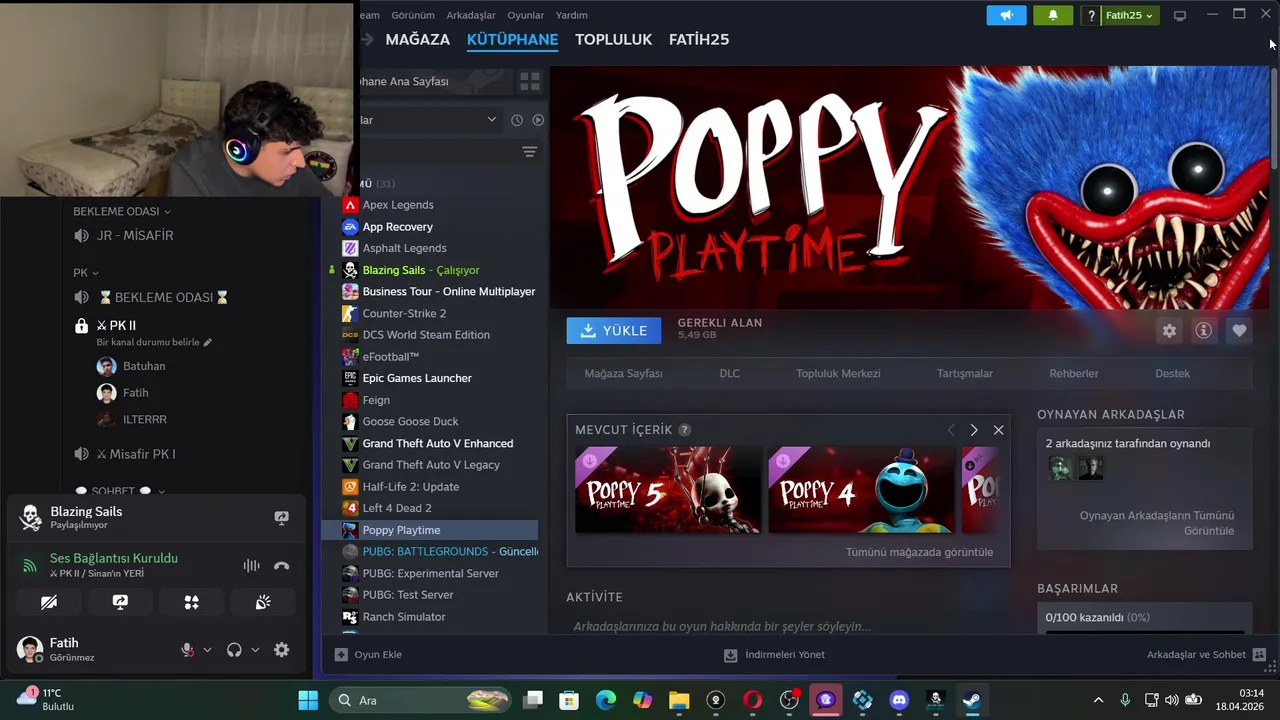Open the Mağaza Sayfası tab
Viewport: 1280px width, 720px height.
(x=623, y=373)
